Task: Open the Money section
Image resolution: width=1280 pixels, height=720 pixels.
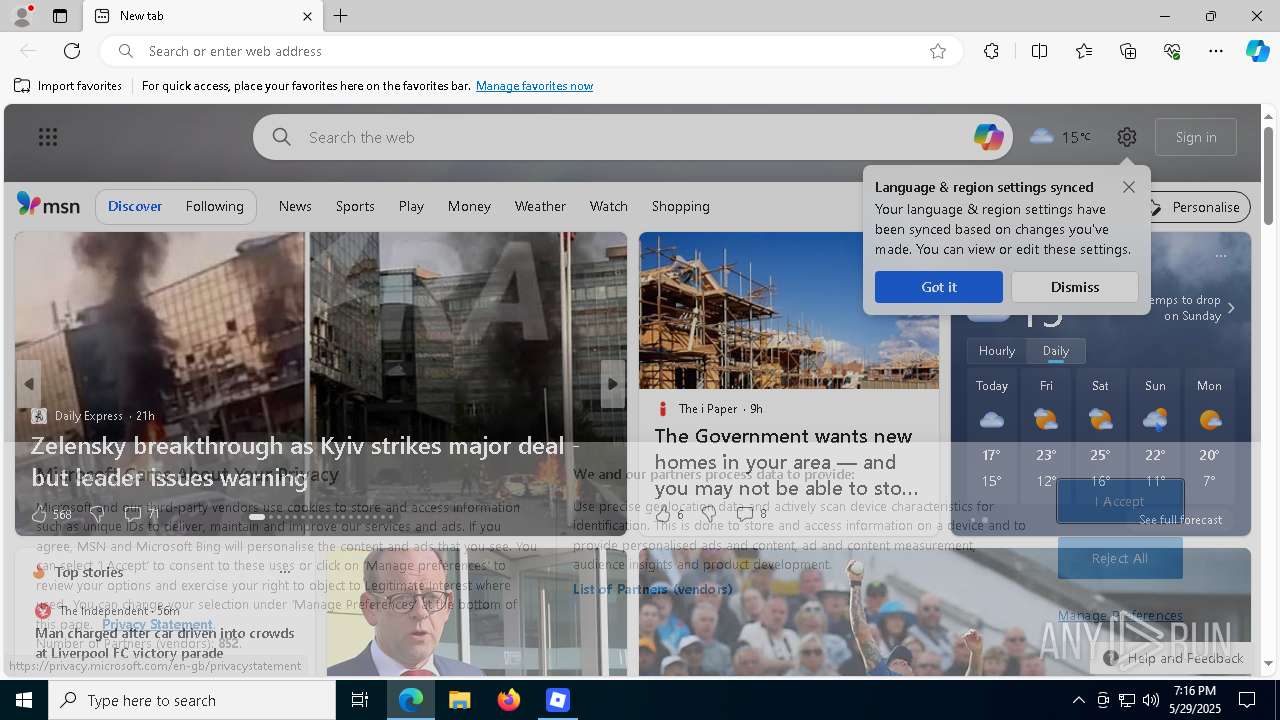Action: (x=469, y=206)
